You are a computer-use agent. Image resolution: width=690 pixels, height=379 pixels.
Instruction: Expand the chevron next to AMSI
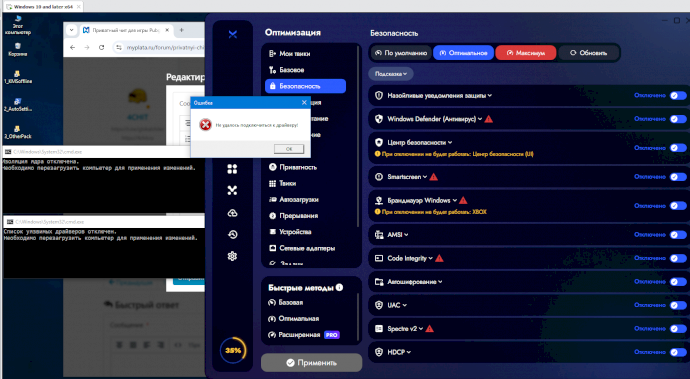(406, 235)
